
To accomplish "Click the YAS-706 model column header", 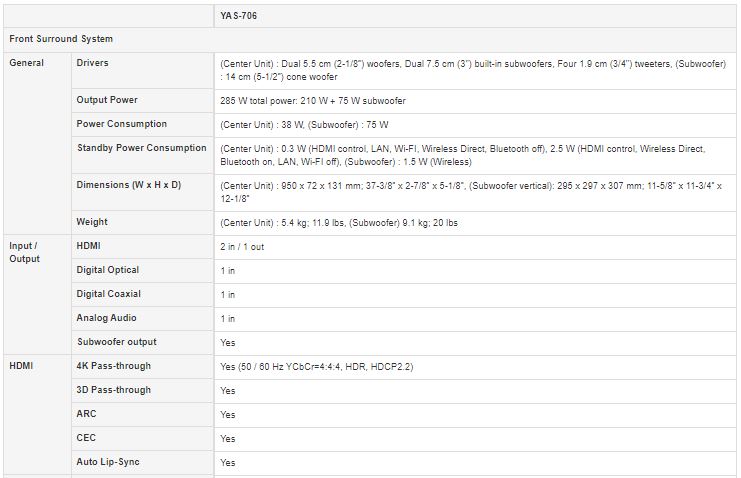I will point(238,16).
